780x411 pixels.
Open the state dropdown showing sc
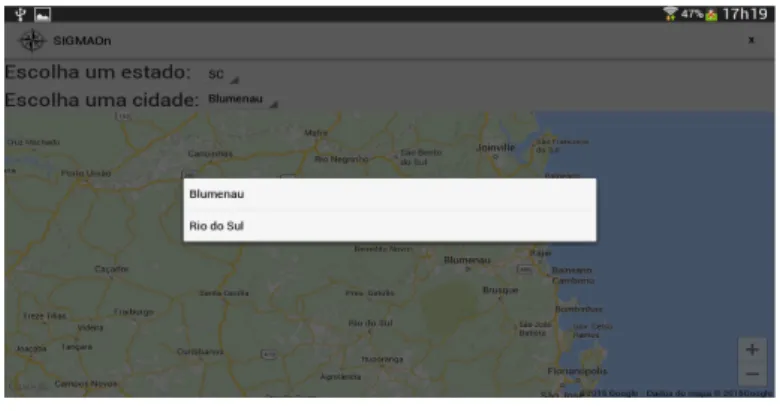(x=223, y=74)
